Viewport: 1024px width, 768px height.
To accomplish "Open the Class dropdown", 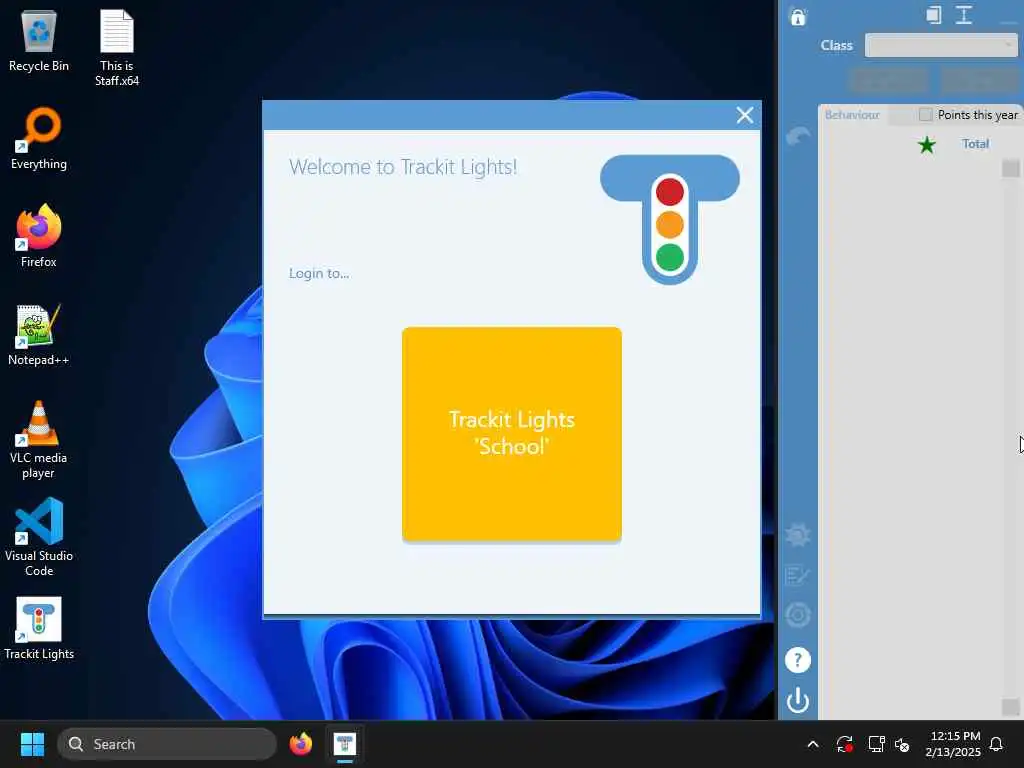I will tap(941, 46).
